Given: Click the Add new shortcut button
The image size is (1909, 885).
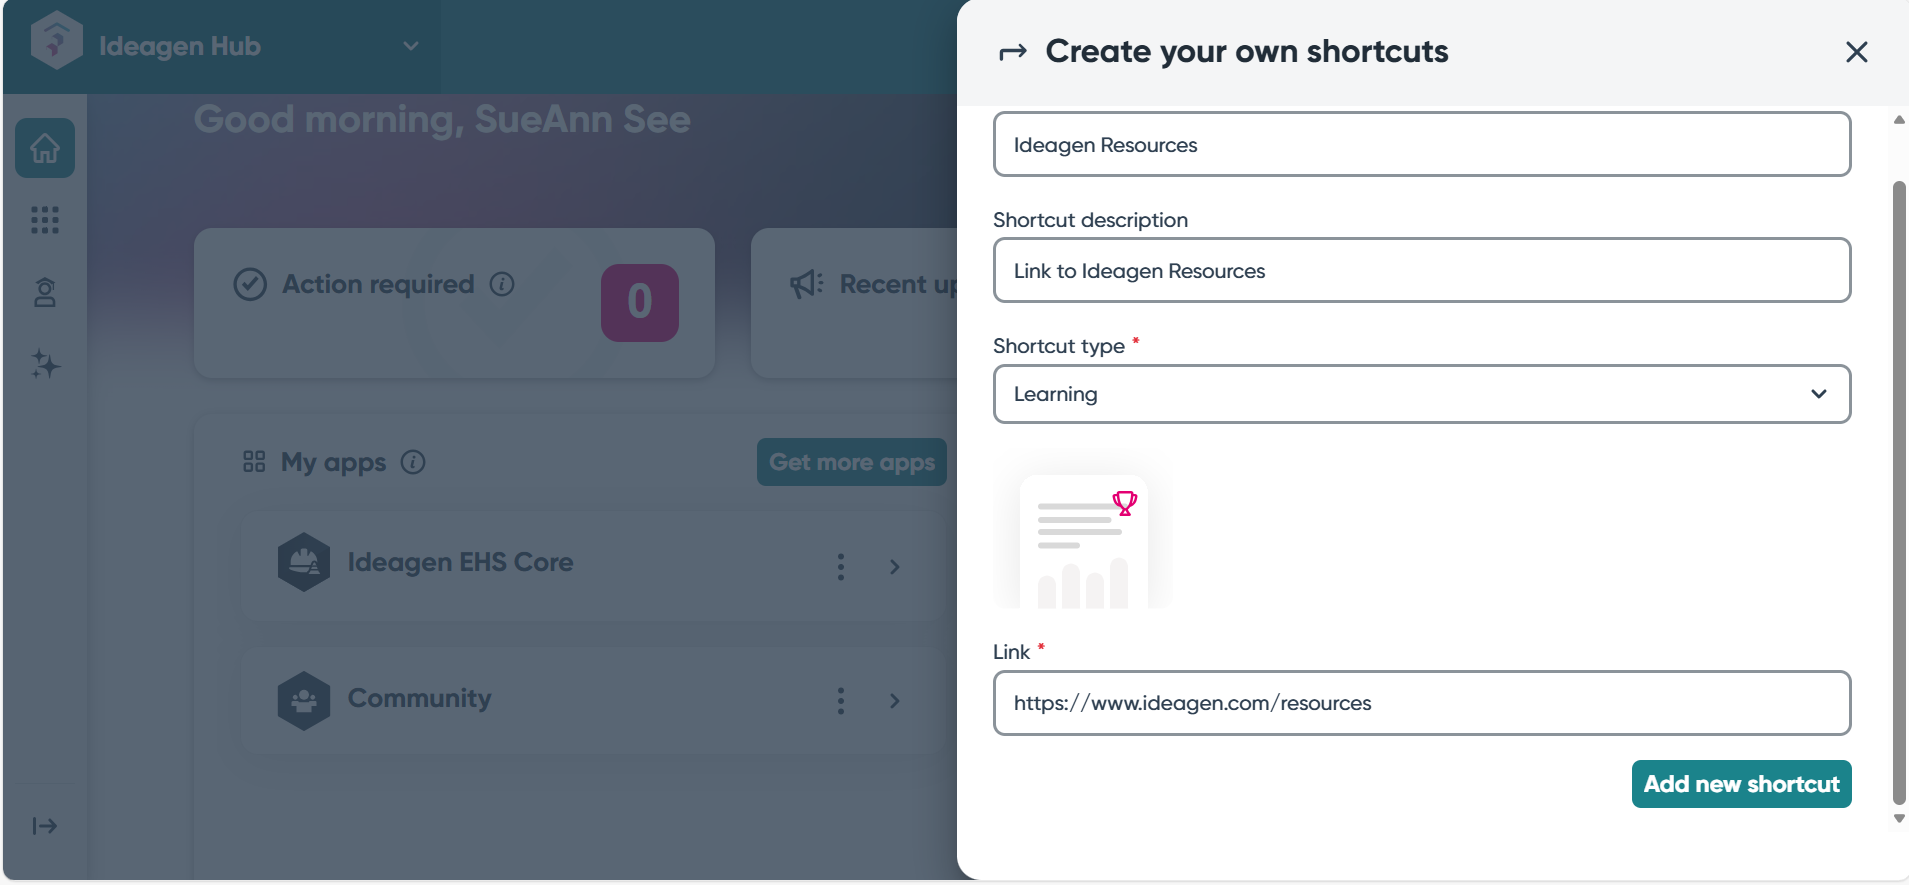Looking at the screenshot, I should [1741, 784].
